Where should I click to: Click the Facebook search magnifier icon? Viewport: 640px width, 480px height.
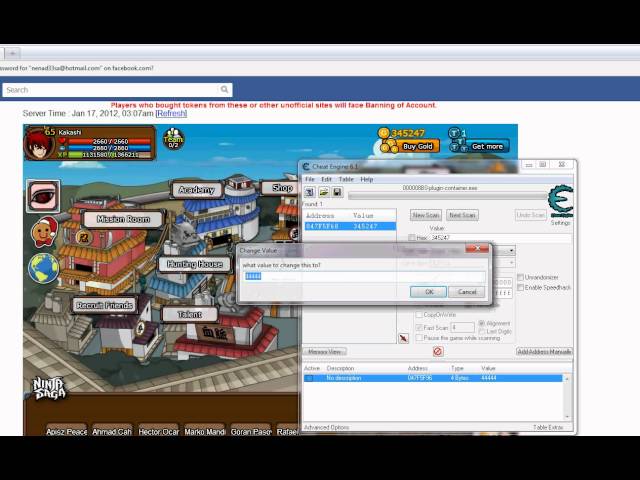[224, 89]
